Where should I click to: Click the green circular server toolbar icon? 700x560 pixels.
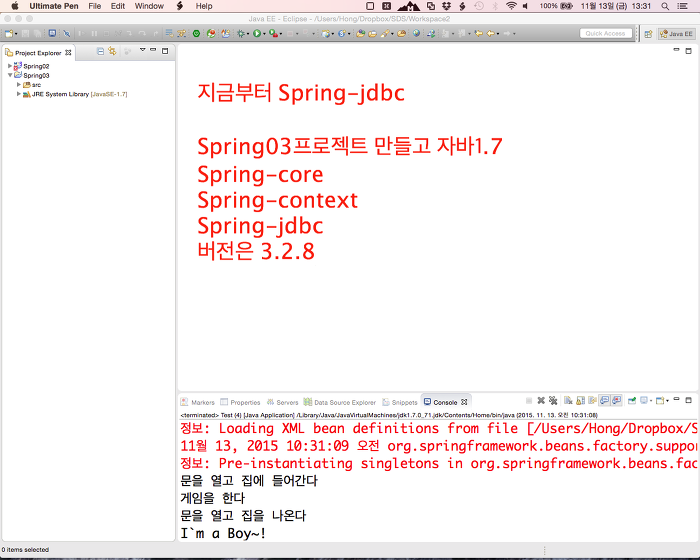196,33
